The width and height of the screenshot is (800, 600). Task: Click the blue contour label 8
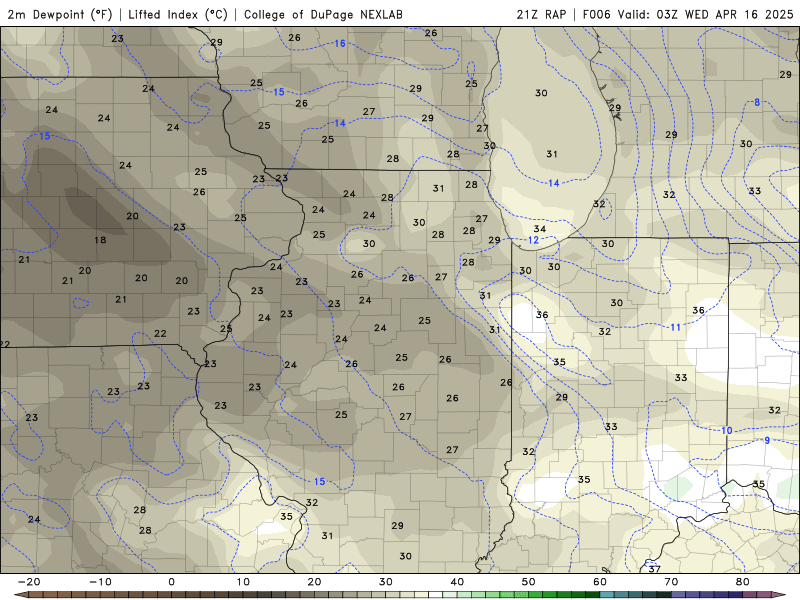click(x=757, y=102)
